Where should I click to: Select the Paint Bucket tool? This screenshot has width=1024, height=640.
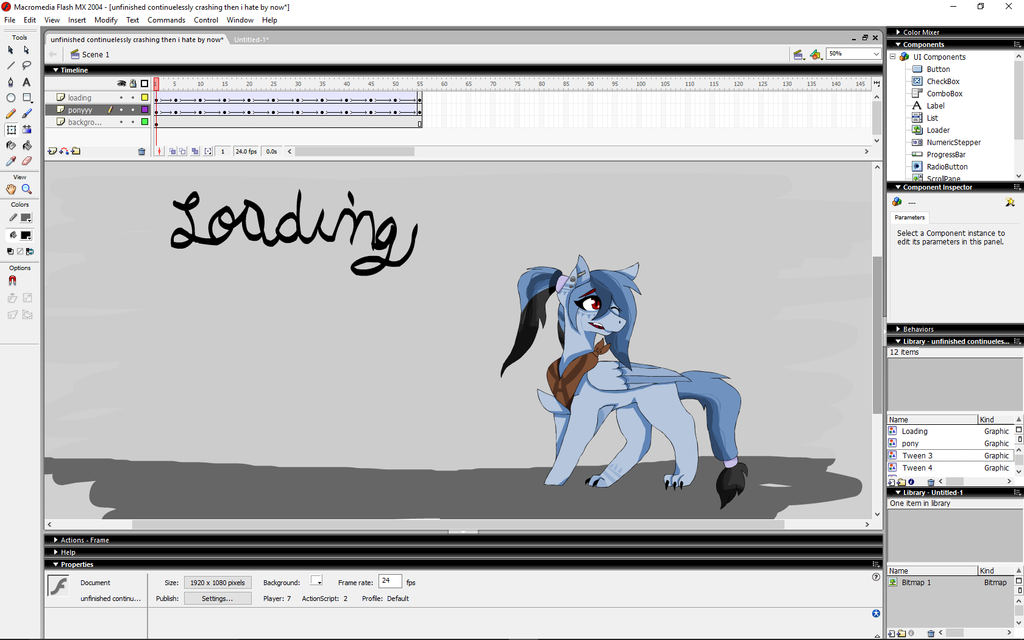coord(27,145)
